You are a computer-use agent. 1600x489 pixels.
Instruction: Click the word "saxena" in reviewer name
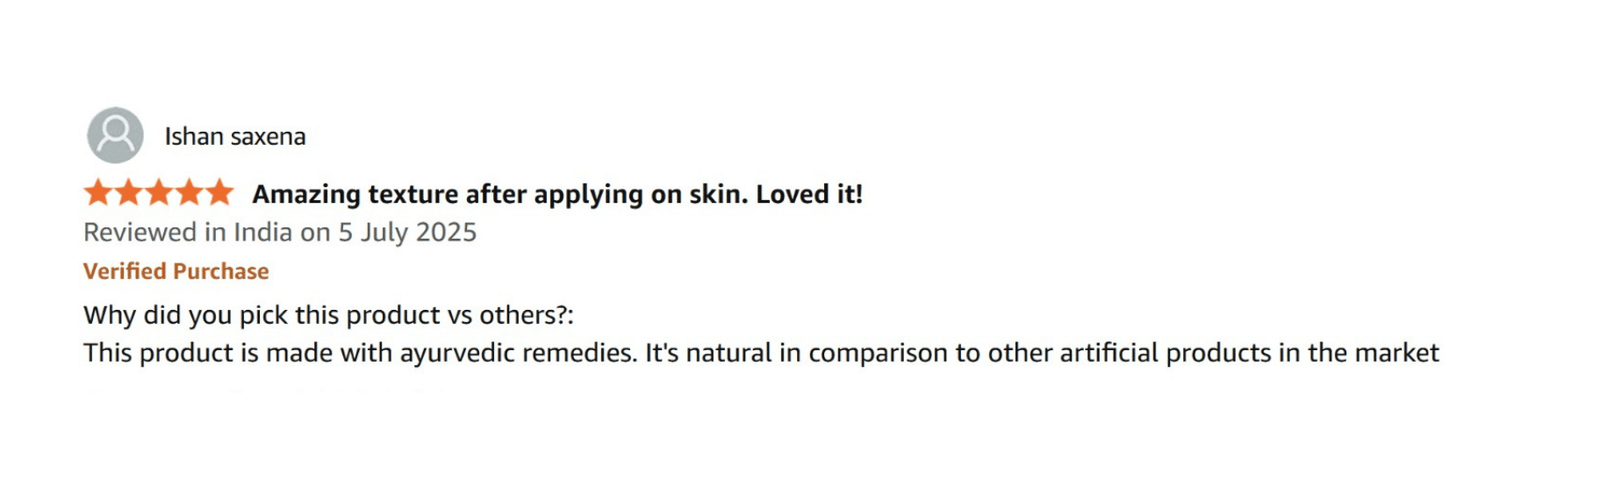(268, 137)
